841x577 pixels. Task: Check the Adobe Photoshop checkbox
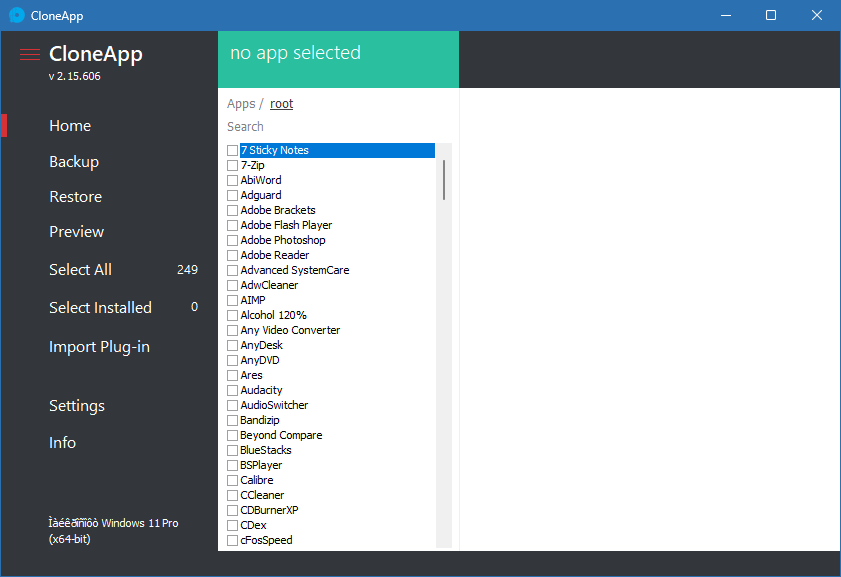(232, 240)
